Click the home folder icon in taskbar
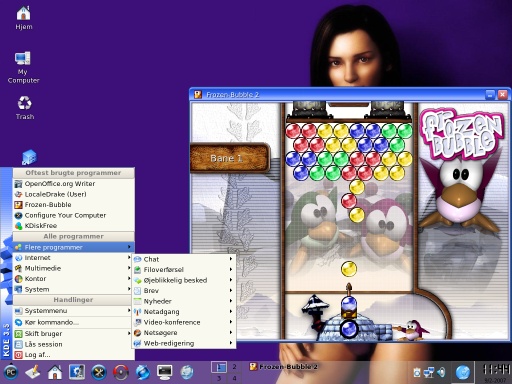Screen dimensions: 512x384 (x=55, y=372)
